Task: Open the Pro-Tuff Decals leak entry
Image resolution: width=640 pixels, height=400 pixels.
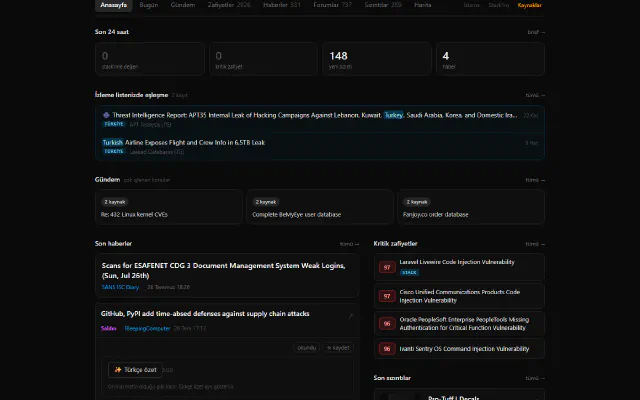Action: click(459, 395)
